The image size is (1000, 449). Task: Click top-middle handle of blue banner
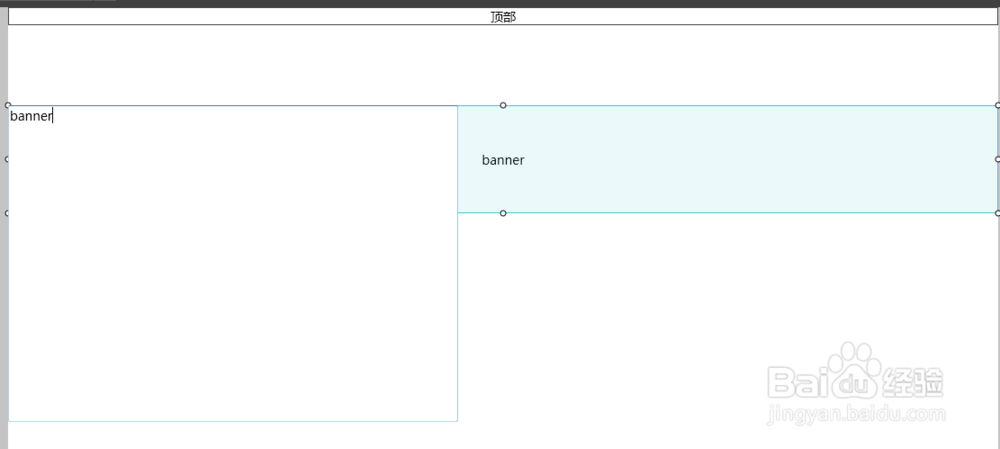coord(503,105)
